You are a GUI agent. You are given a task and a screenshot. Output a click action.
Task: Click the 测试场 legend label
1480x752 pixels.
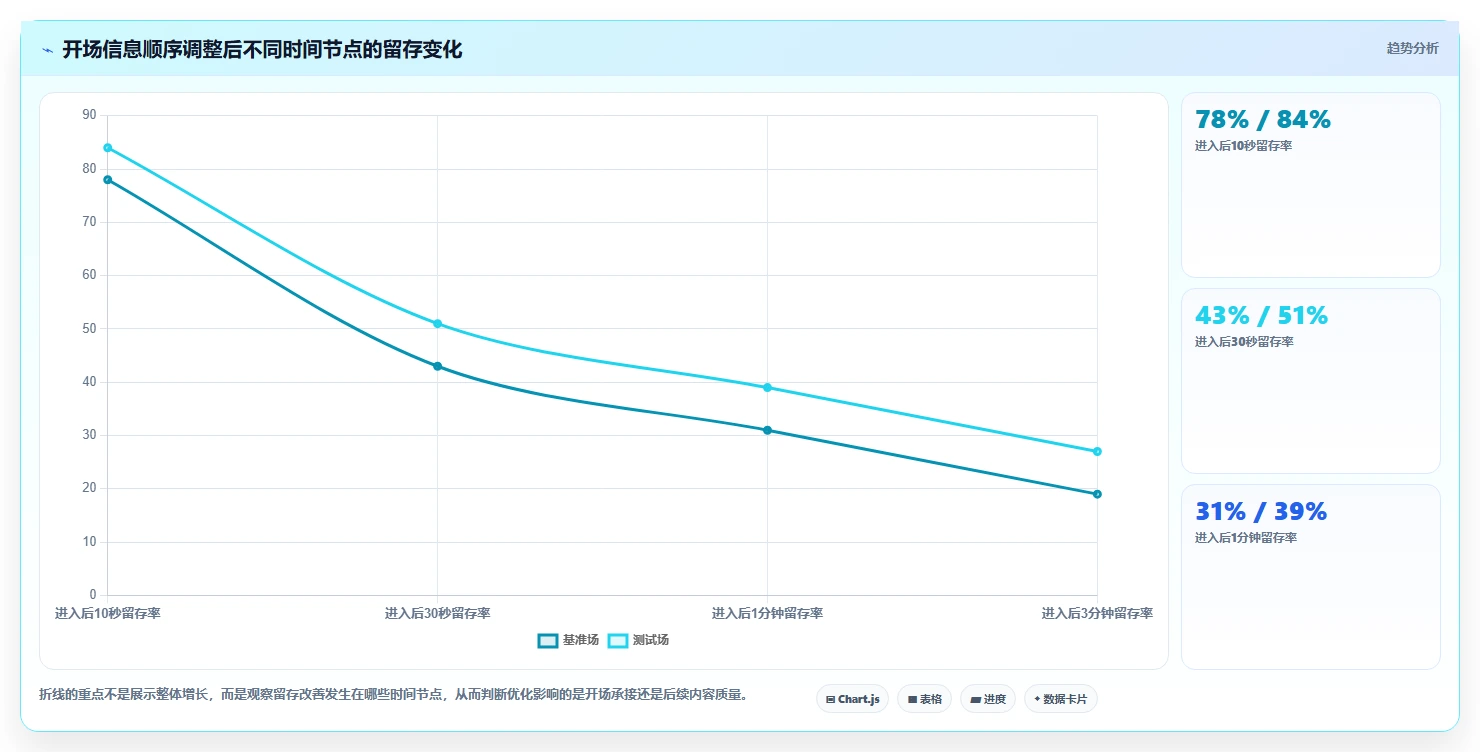650,640
